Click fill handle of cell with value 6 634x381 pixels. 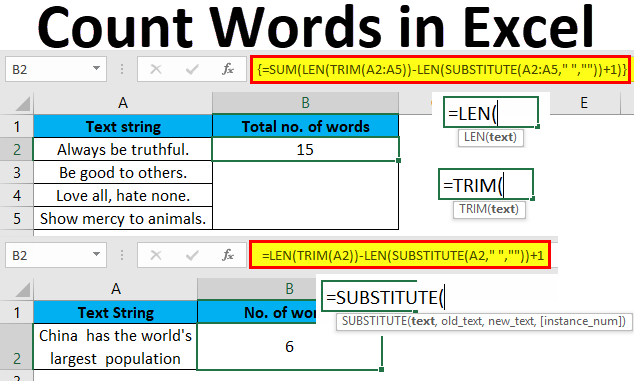pyautogui.click(x=382, y=369)
